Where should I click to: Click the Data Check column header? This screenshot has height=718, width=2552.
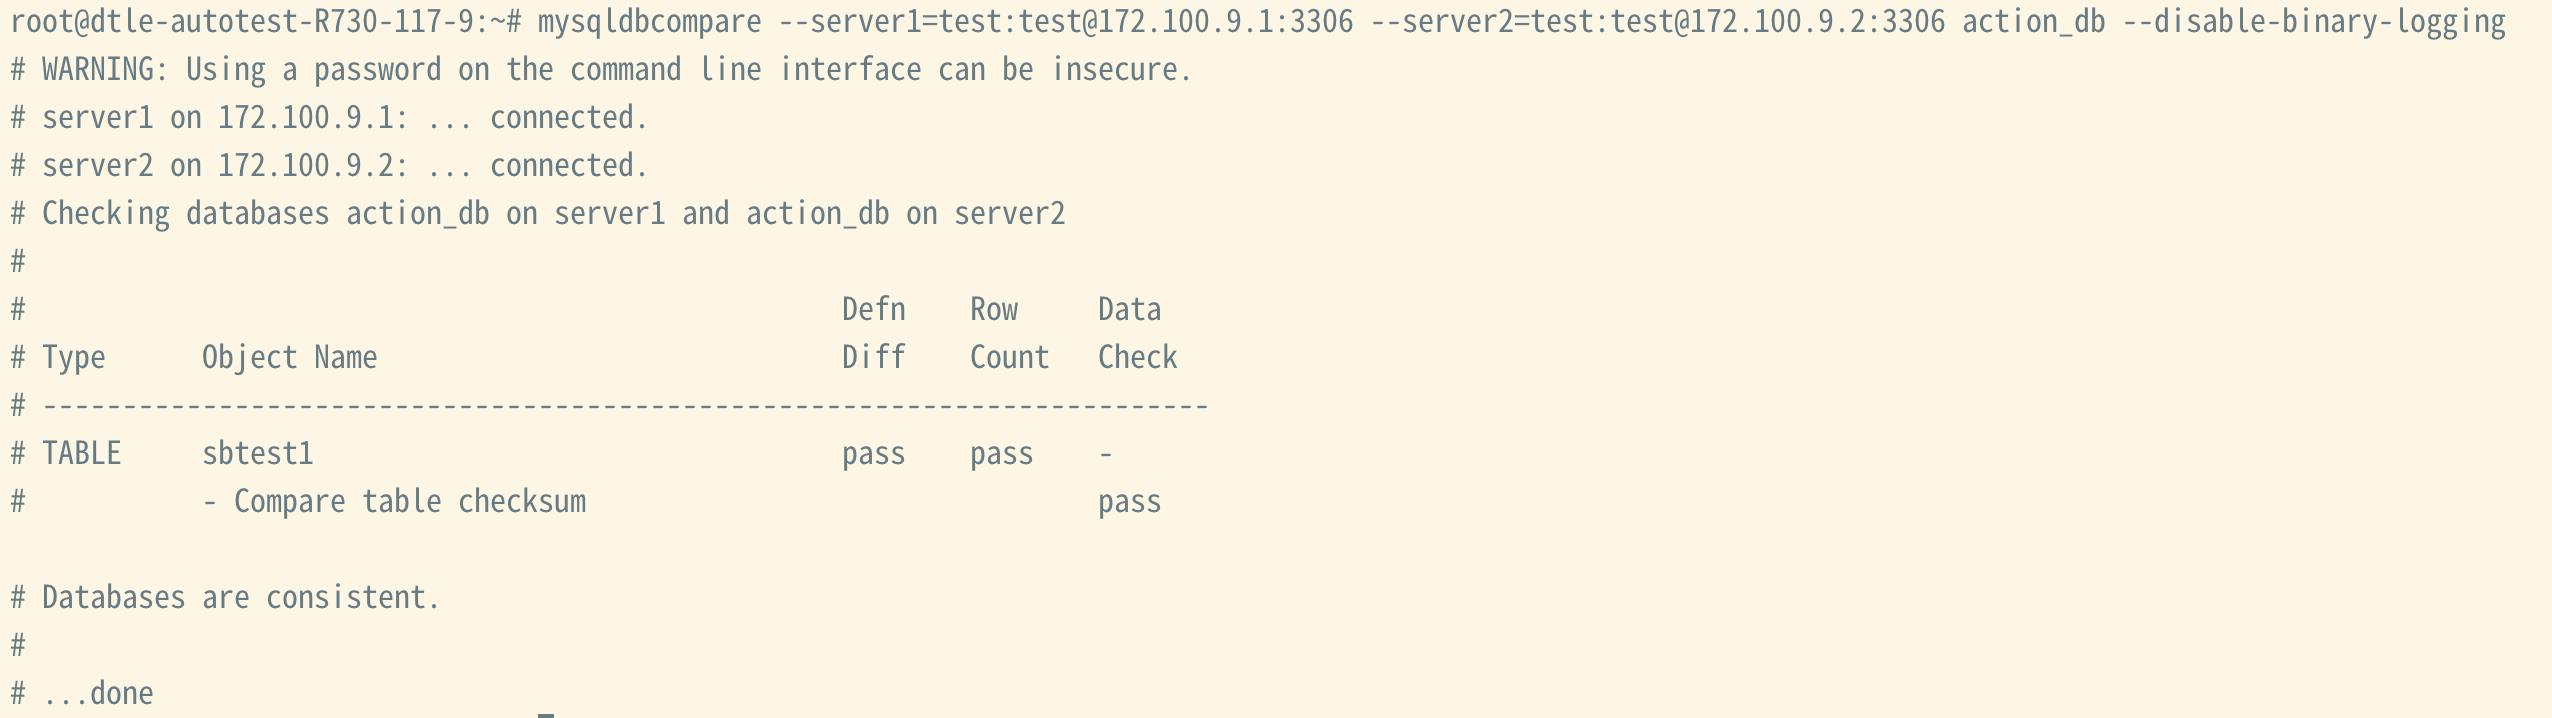(1137, 333)
